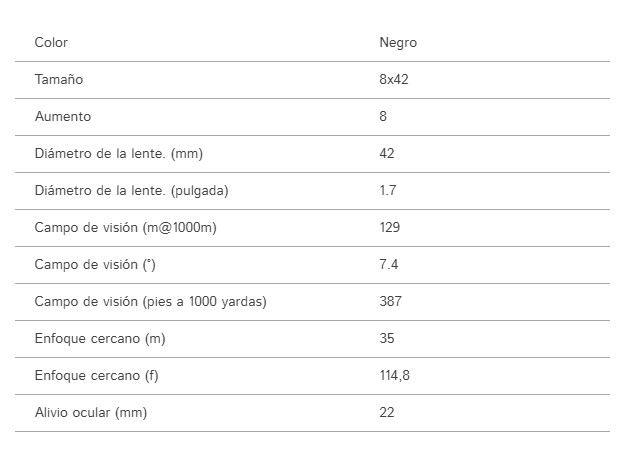
Task: Select Campo de visión (°) label
Action: coord(95,265)
